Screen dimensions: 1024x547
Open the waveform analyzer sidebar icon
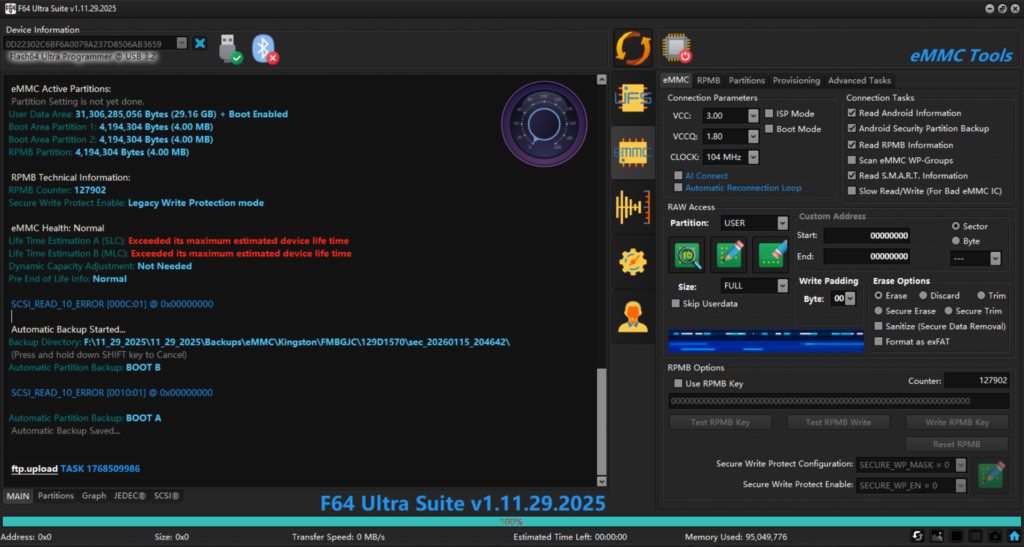click(x=633, y=208)
